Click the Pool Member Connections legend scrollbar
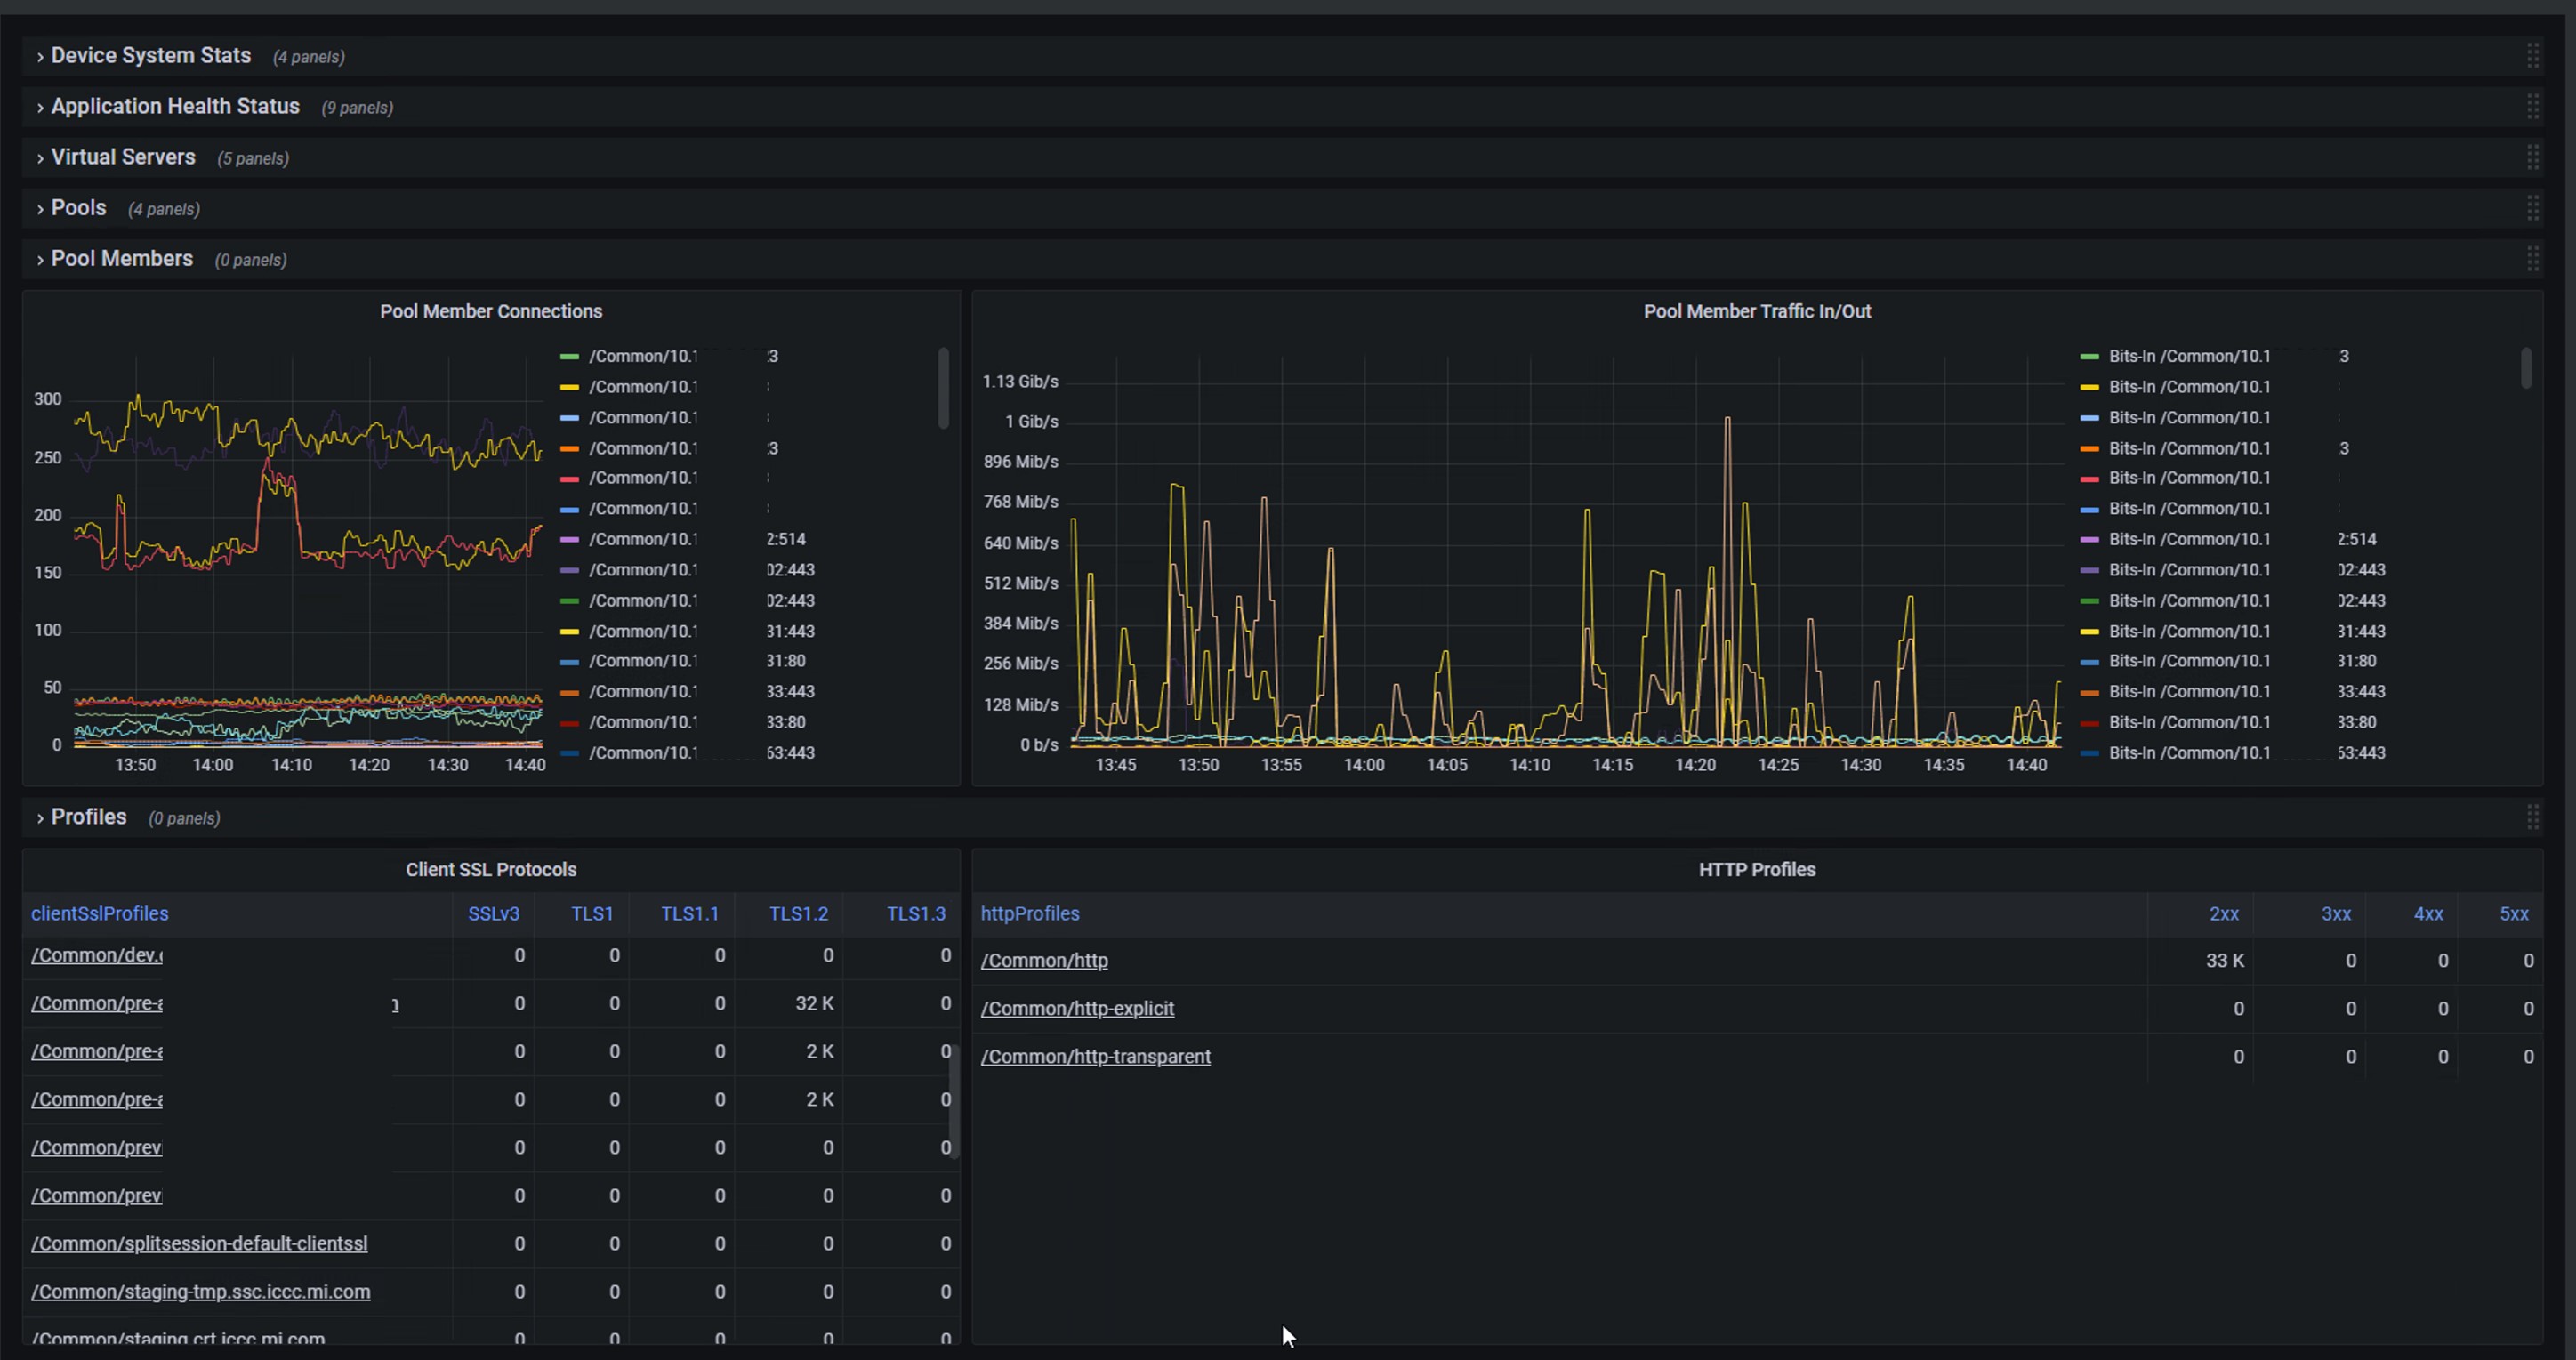The height and width of the screenshot is (1360, 2576). (943, 388)
